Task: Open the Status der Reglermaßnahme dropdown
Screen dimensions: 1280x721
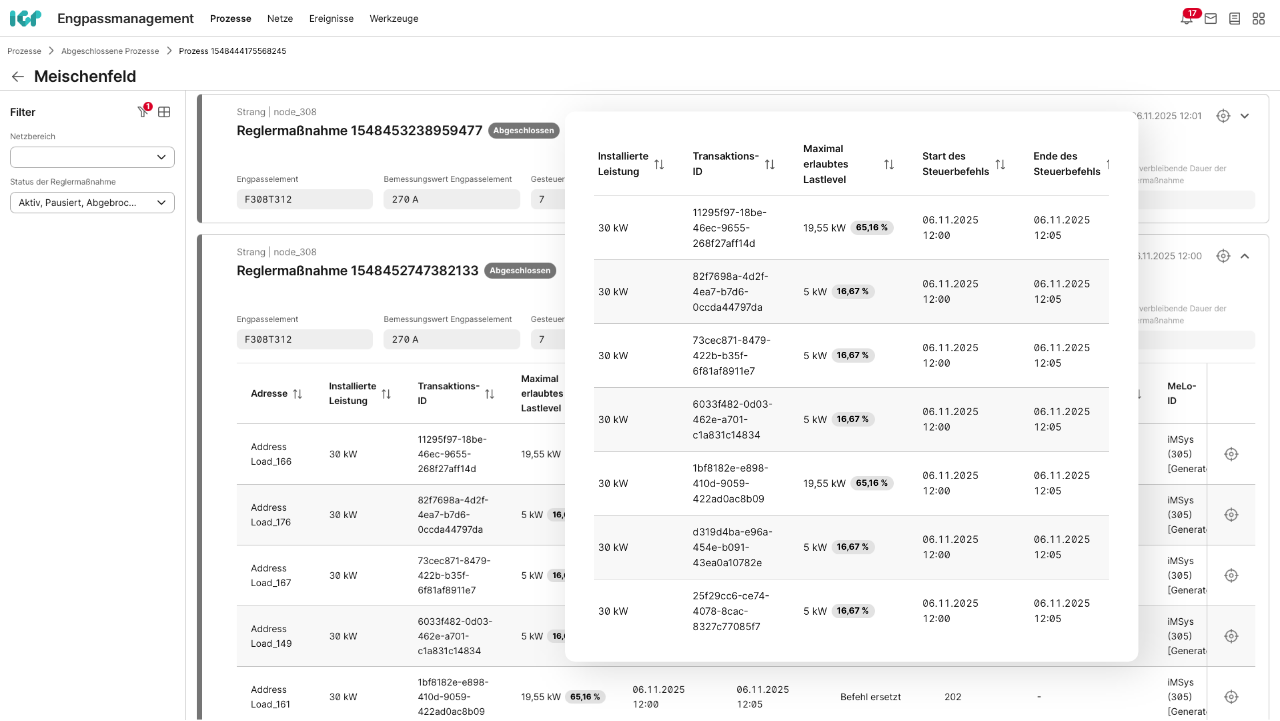Action: 92,203
